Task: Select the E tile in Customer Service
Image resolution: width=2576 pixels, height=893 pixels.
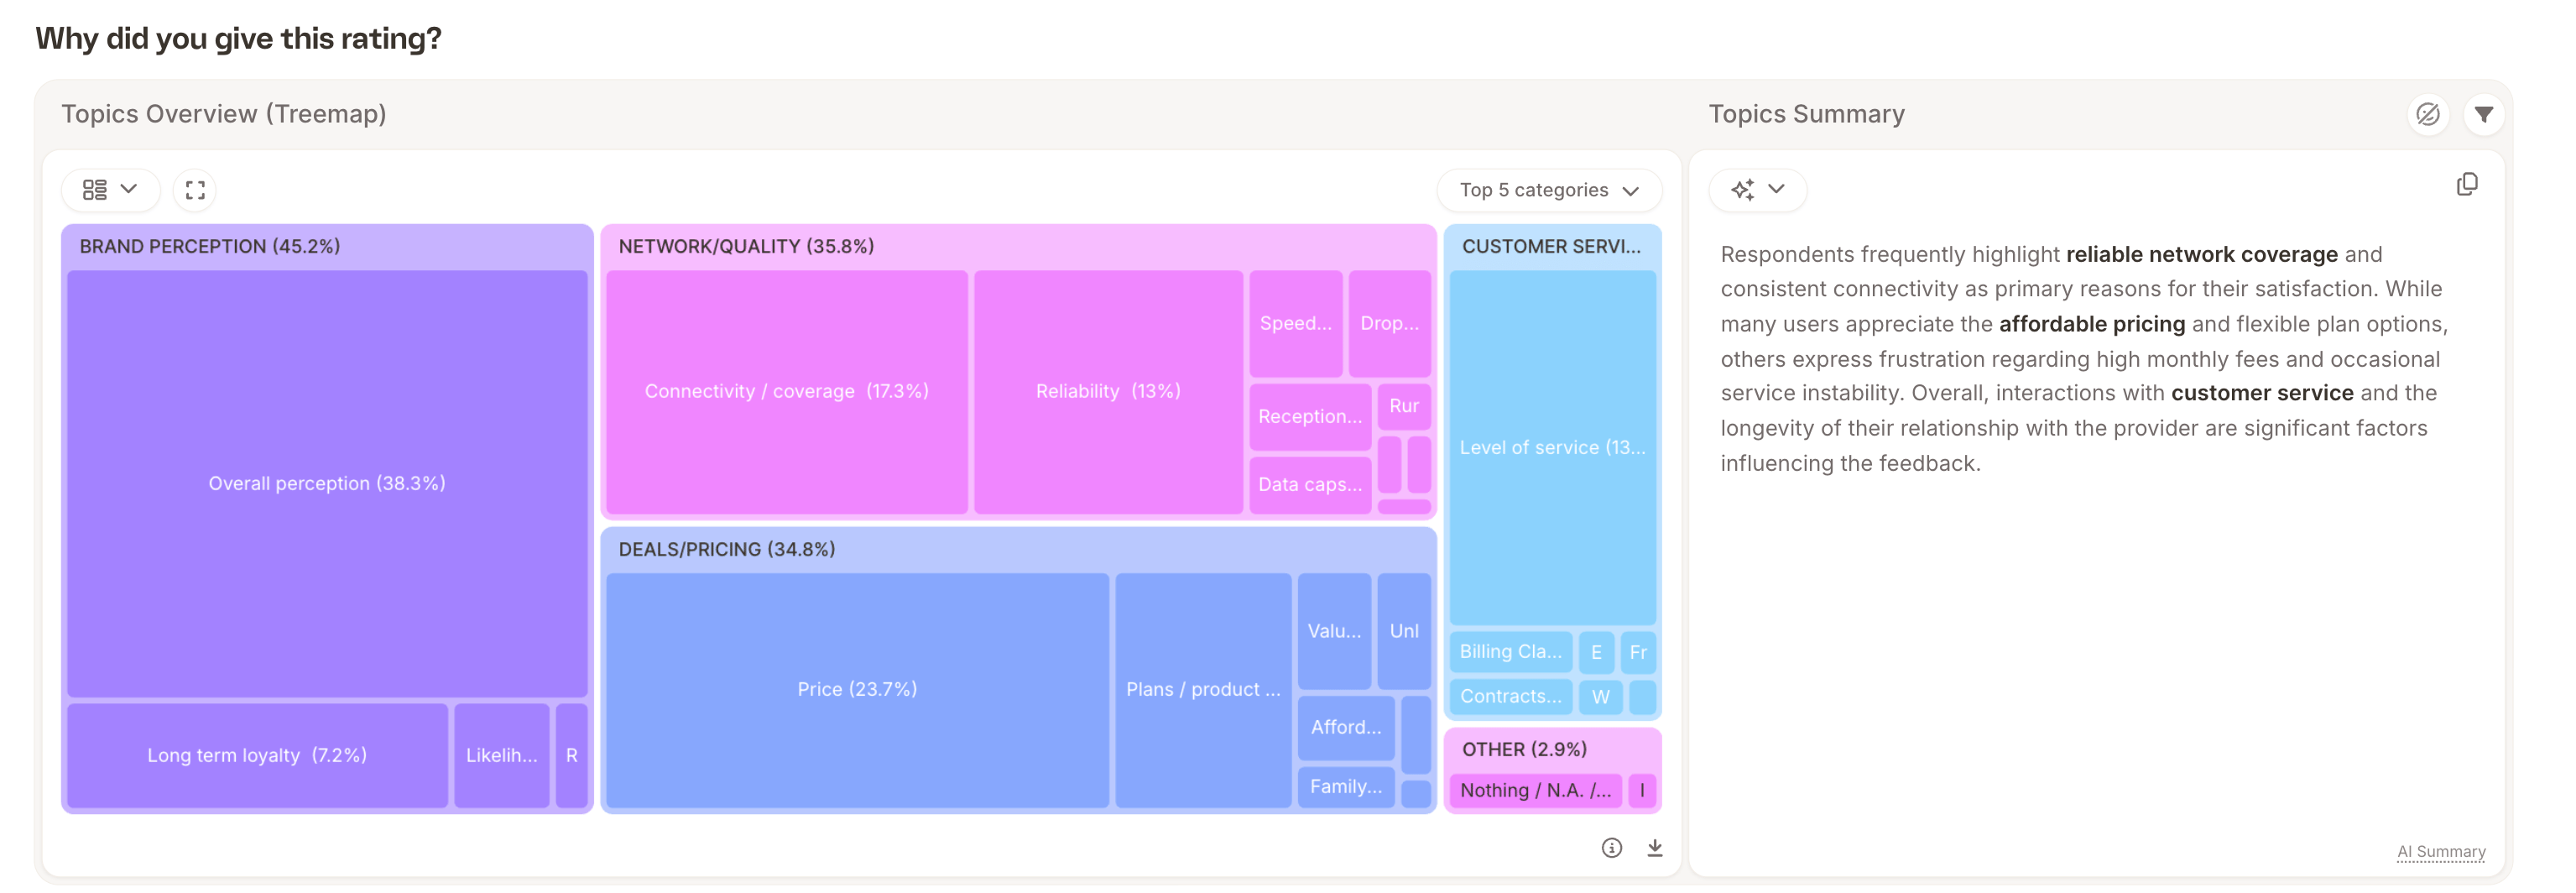Action: [1596, 652]
